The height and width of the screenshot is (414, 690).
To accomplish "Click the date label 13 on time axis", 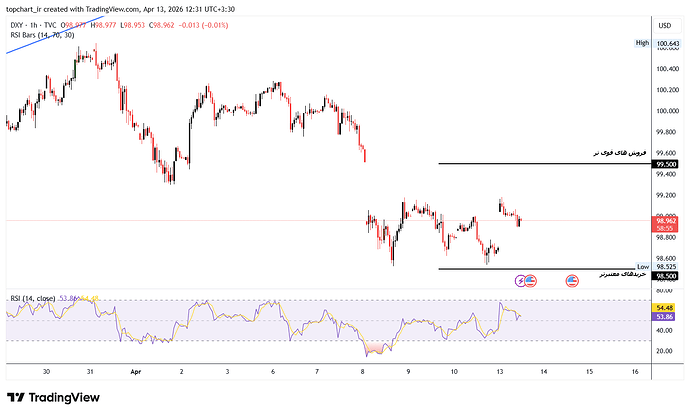I will click(499, 372).
